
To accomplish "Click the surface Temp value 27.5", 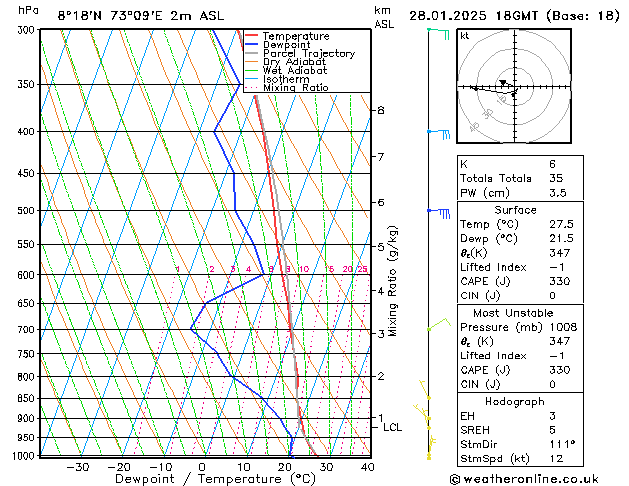I will pos(561,224).
